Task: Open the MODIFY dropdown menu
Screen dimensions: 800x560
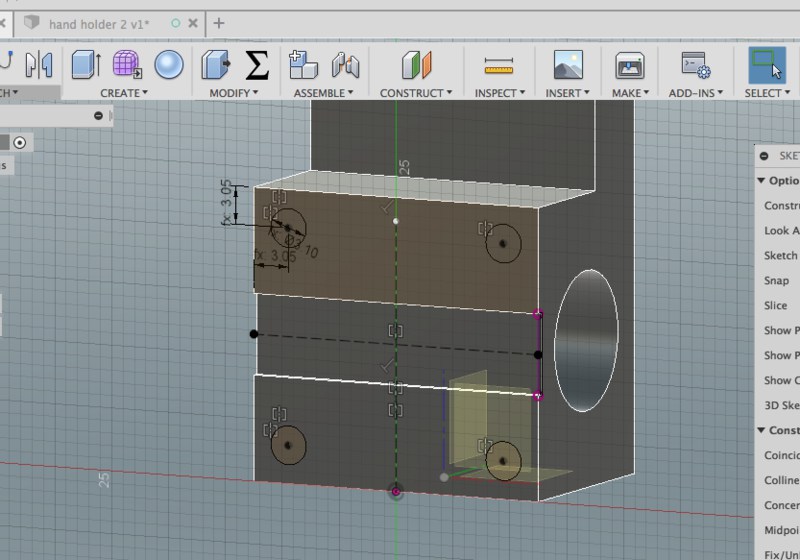Action: click(233, 93)
